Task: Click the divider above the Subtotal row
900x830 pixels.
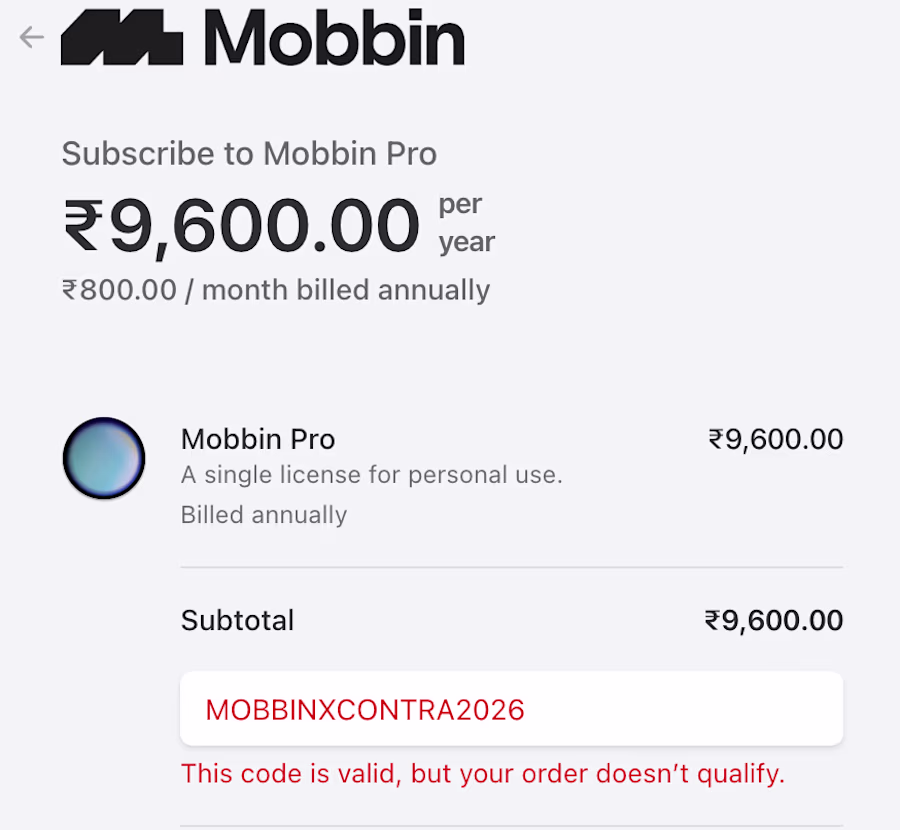Action: tap(511, 567)
